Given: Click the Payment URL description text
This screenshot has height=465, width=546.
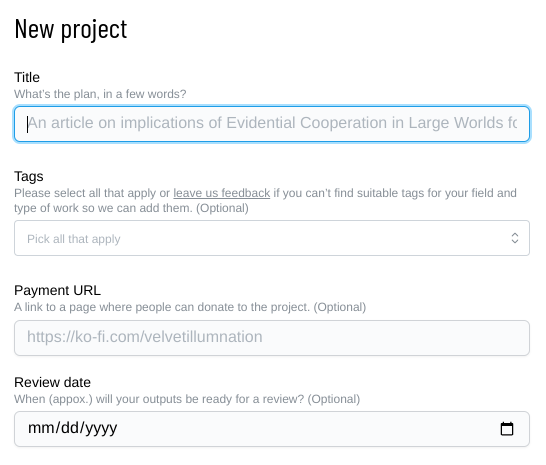Looking at the screenshot, I should tap(190, 307).
